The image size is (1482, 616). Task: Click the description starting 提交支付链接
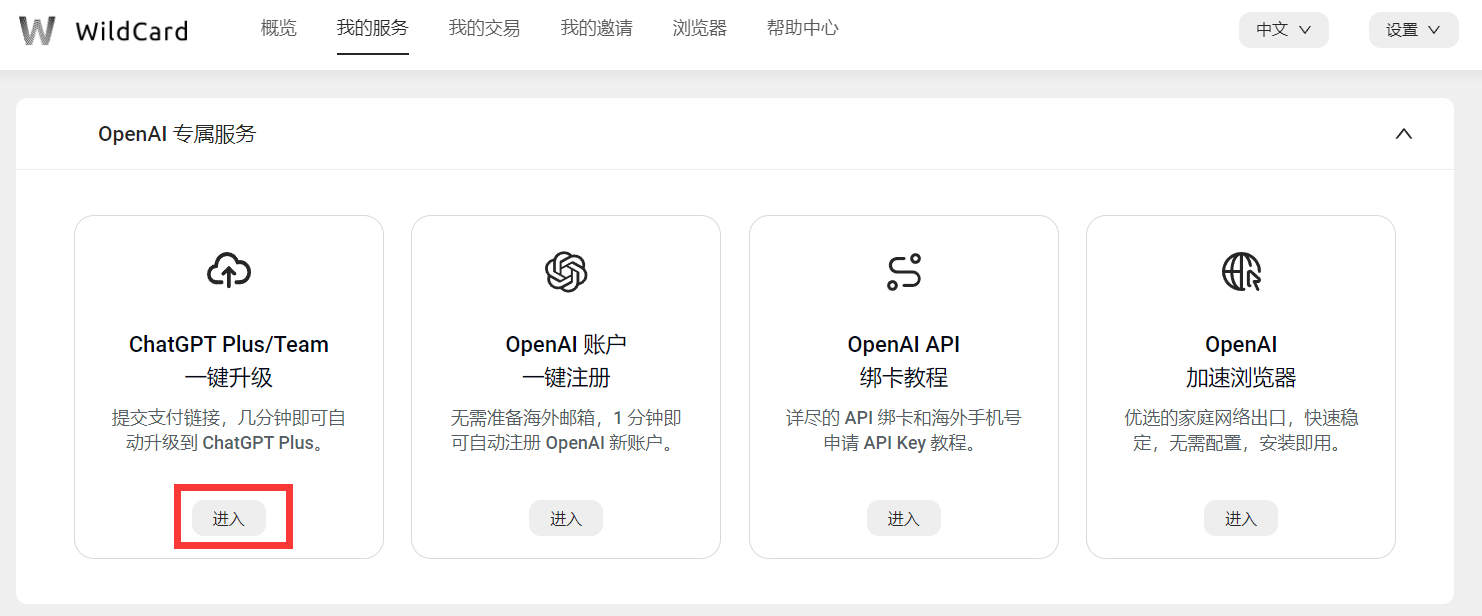pos(229,430)
